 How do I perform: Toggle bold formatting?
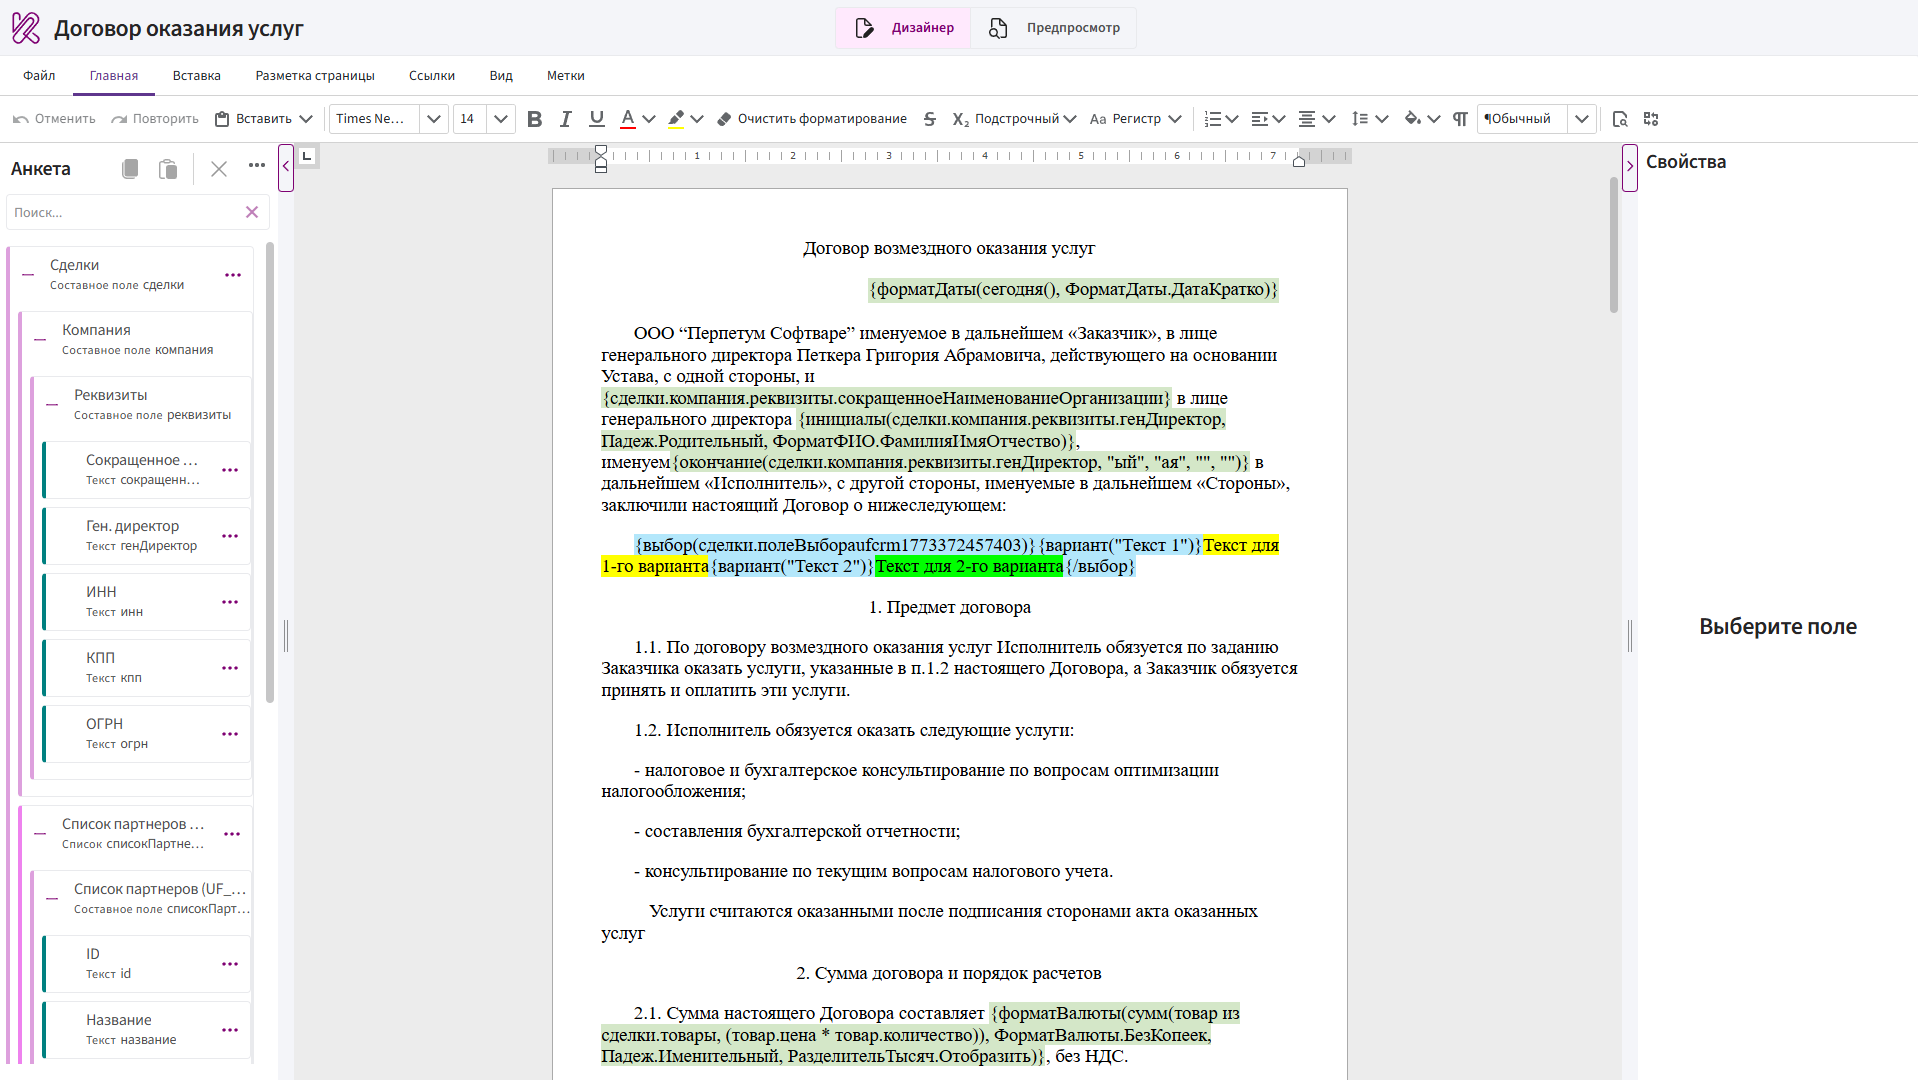[x=535, y=119]
